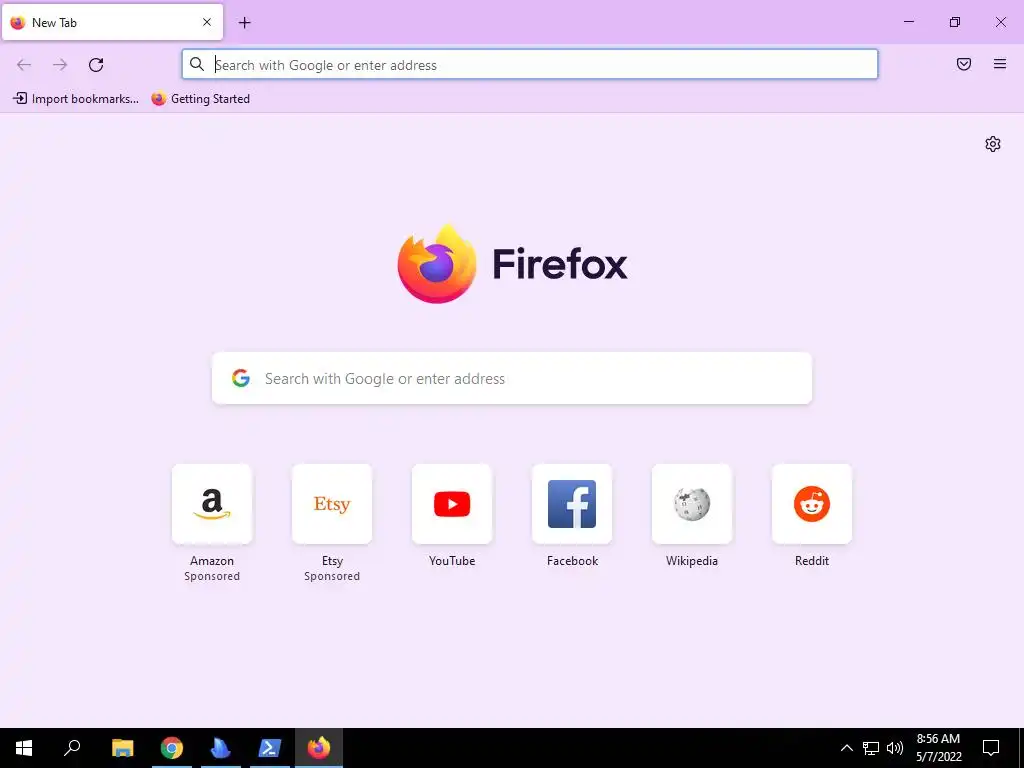Click the Firefox logo image
This screenshot has height=768, width=1024.
(x=437, y=264)
